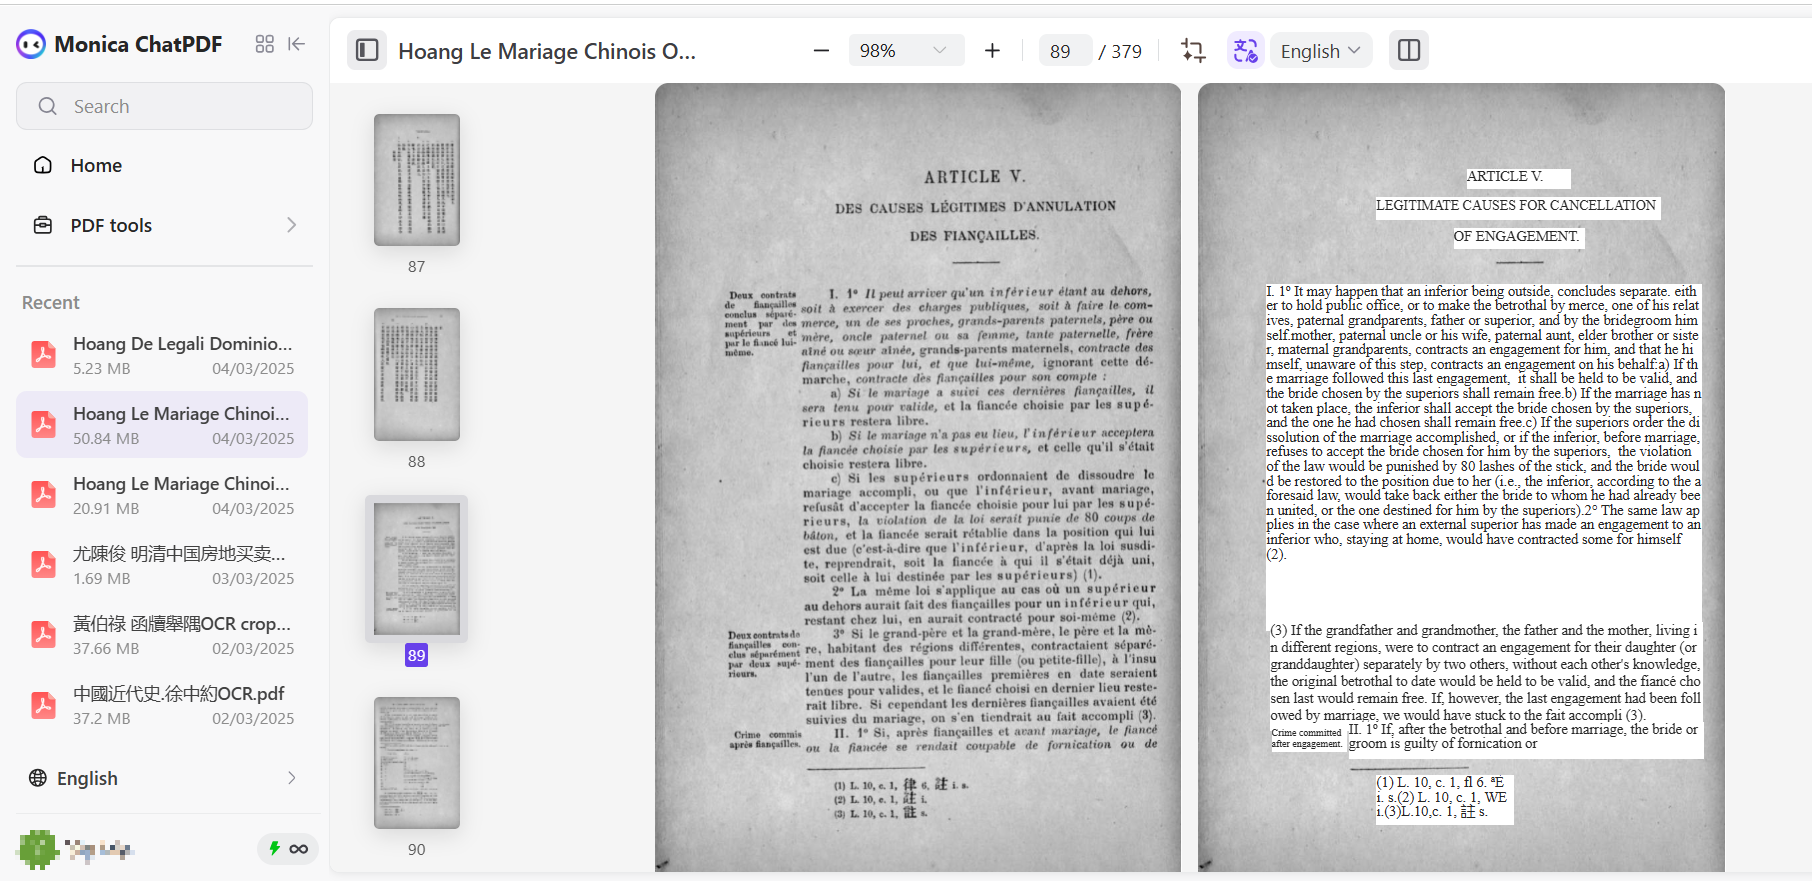Viewport: 1812px width, 881px height.
Task: Collapse the left sidebar panel
Action: point(297,44)
